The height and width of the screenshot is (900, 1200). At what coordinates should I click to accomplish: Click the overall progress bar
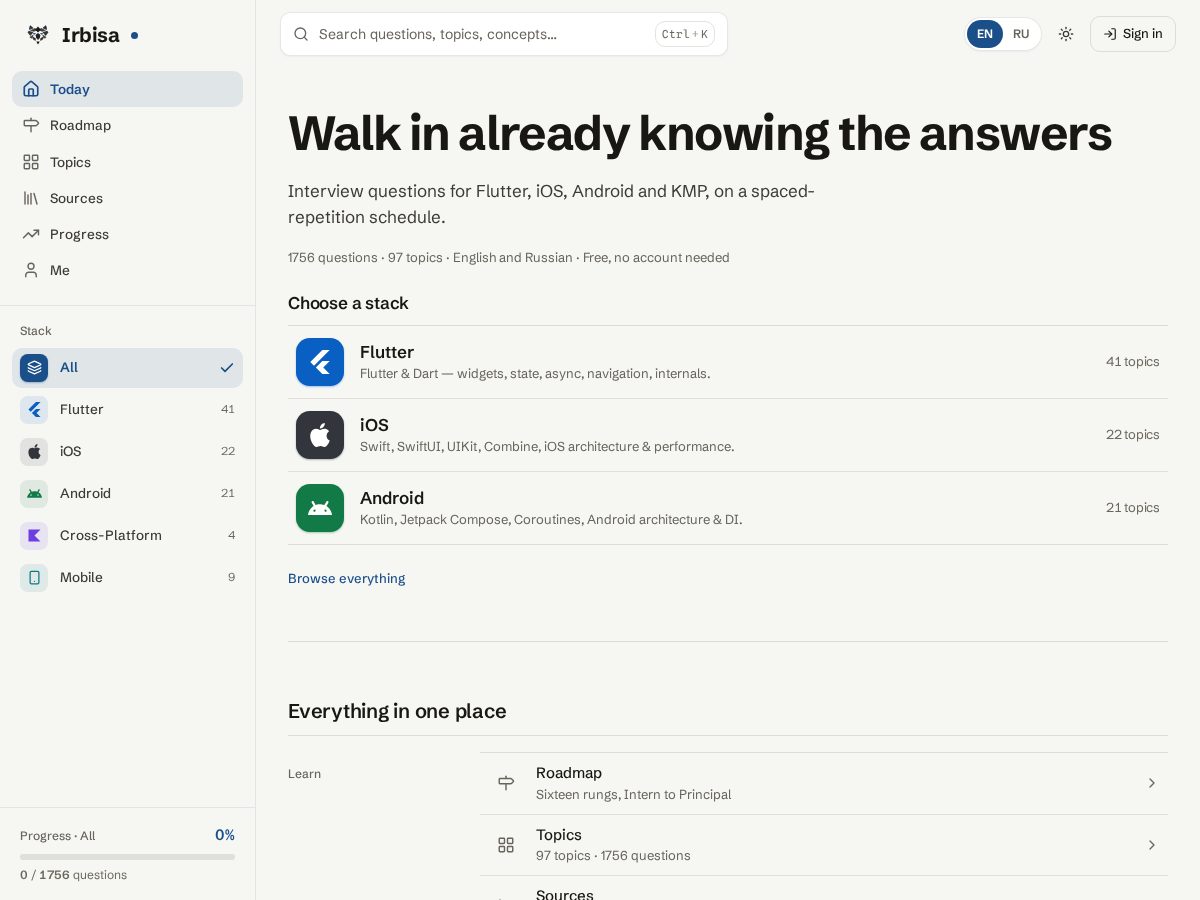(x=127, y=857)
